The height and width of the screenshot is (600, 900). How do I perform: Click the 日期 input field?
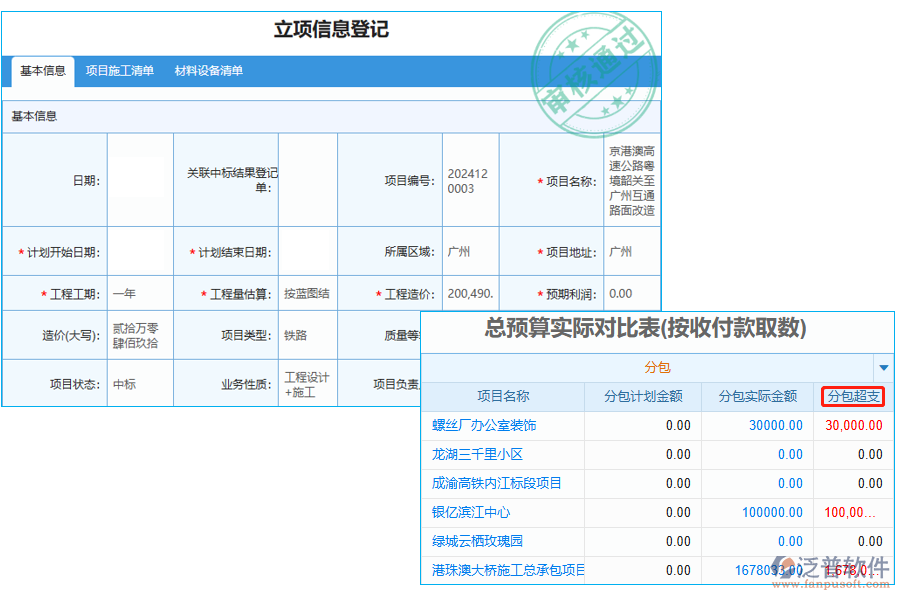point(139,180)
